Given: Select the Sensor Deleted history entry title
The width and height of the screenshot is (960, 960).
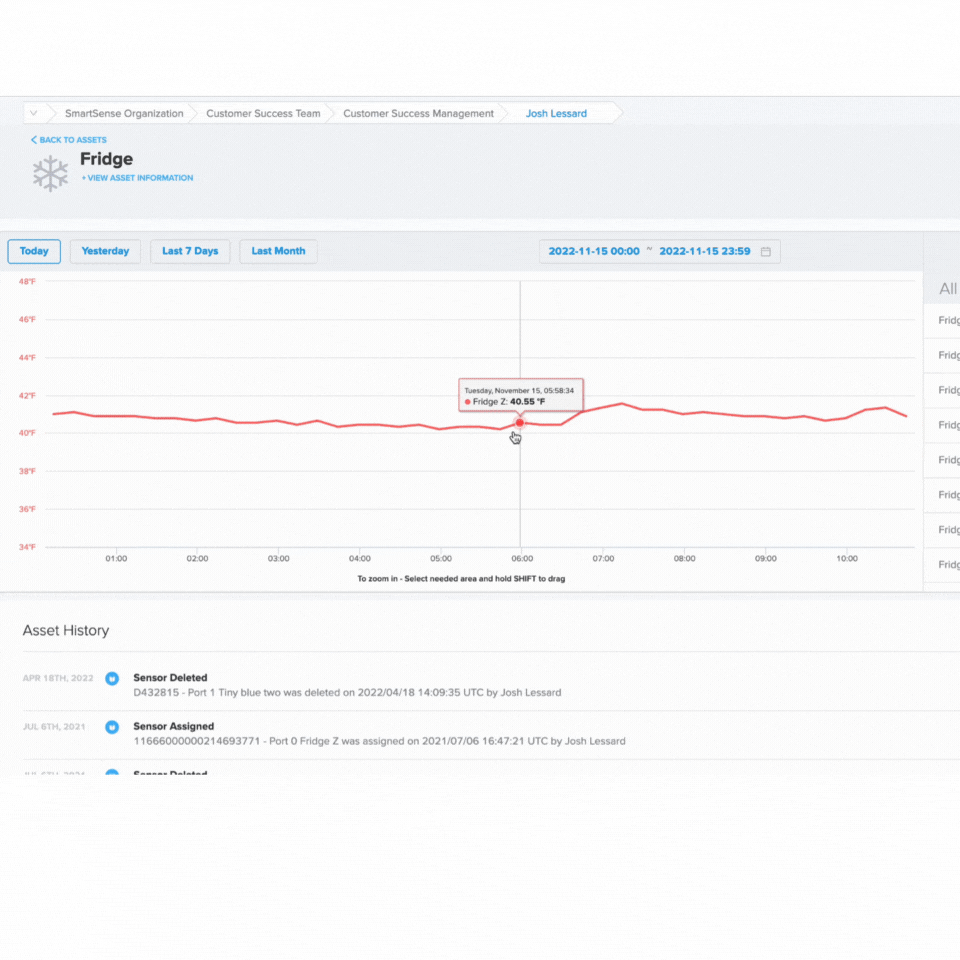Looking at the screenshot, I should [x=170, y=678].
